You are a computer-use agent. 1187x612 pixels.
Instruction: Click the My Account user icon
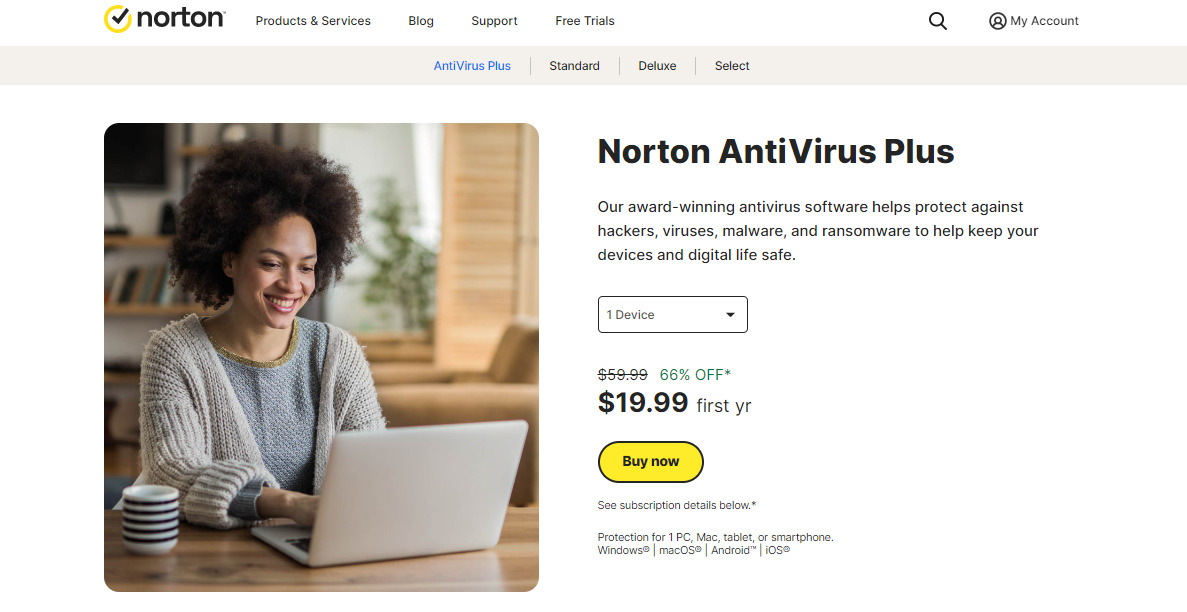(997, 21)
